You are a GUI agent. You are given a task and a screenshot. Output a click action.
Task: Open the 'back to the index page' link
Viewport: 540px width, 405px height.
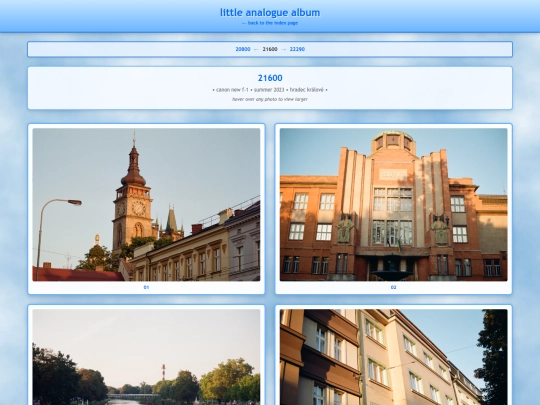[x=270, y=23]
